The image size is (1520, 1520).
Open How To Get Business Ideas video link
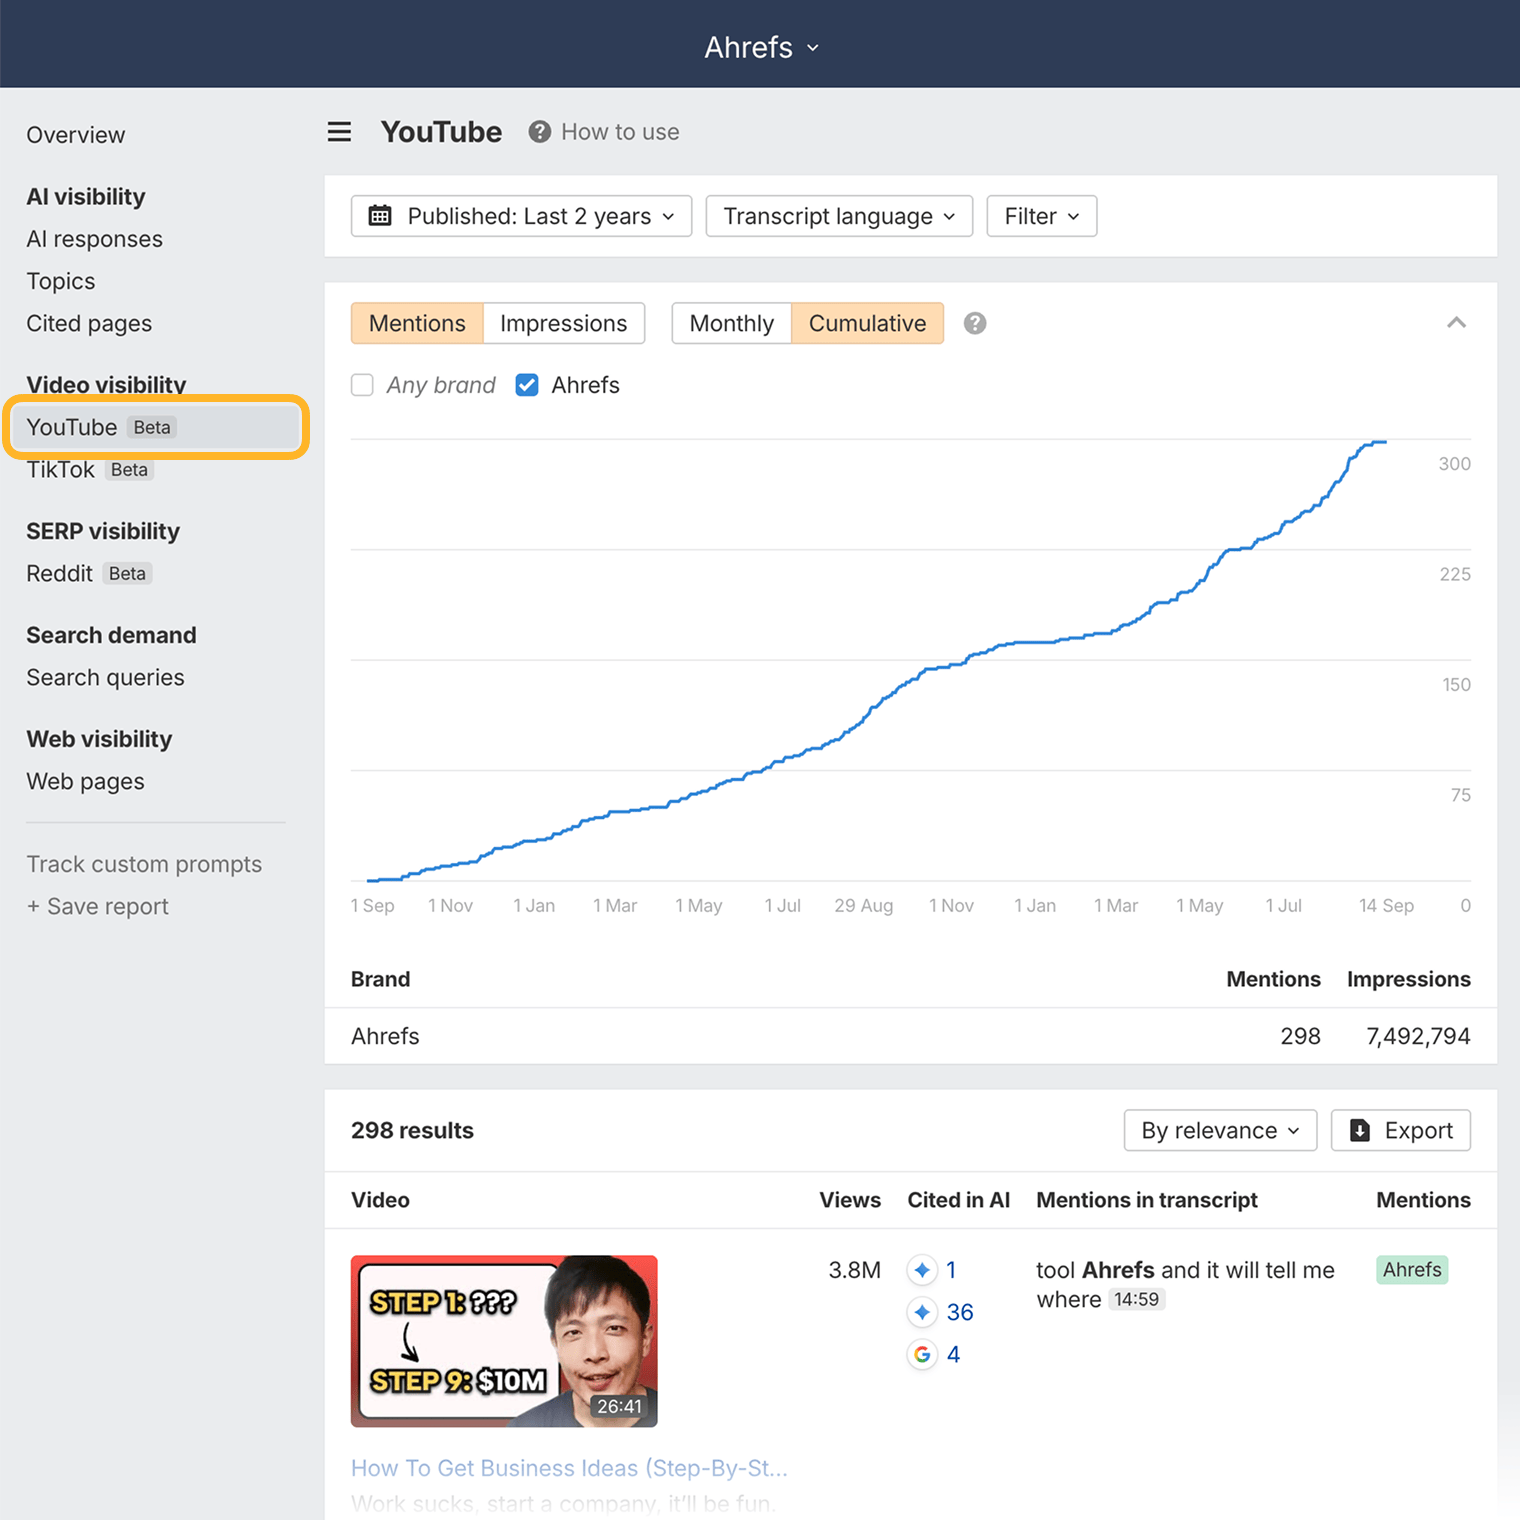pos(569,1468)
